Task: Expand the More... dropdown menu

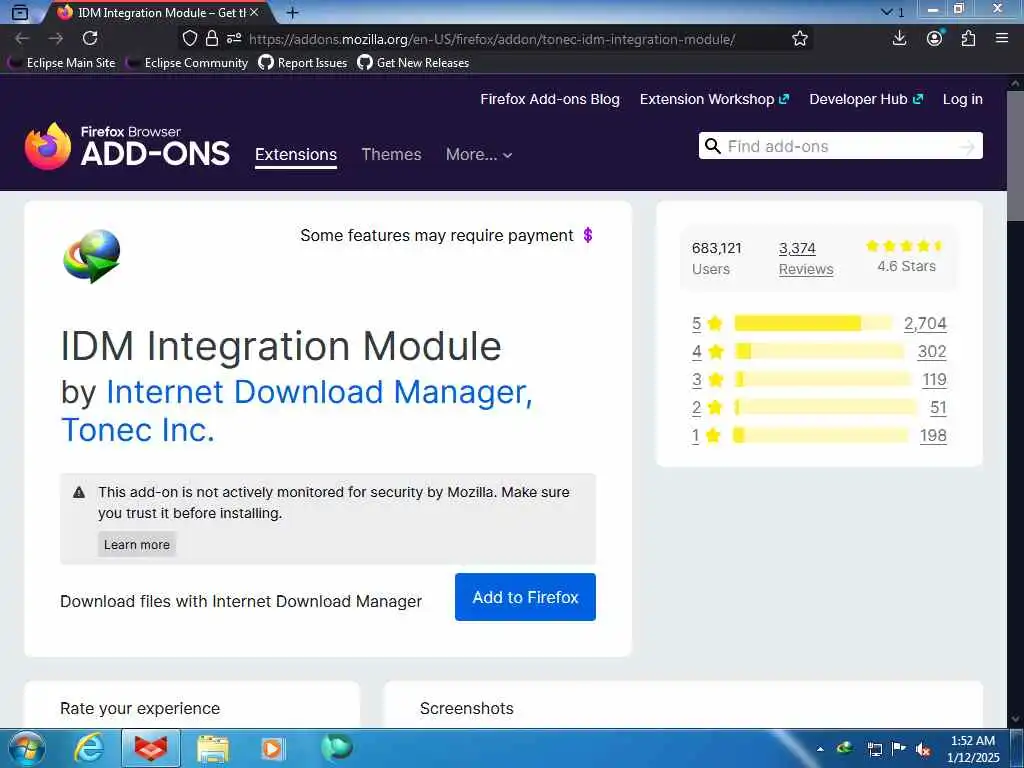Action: (479, 154)
